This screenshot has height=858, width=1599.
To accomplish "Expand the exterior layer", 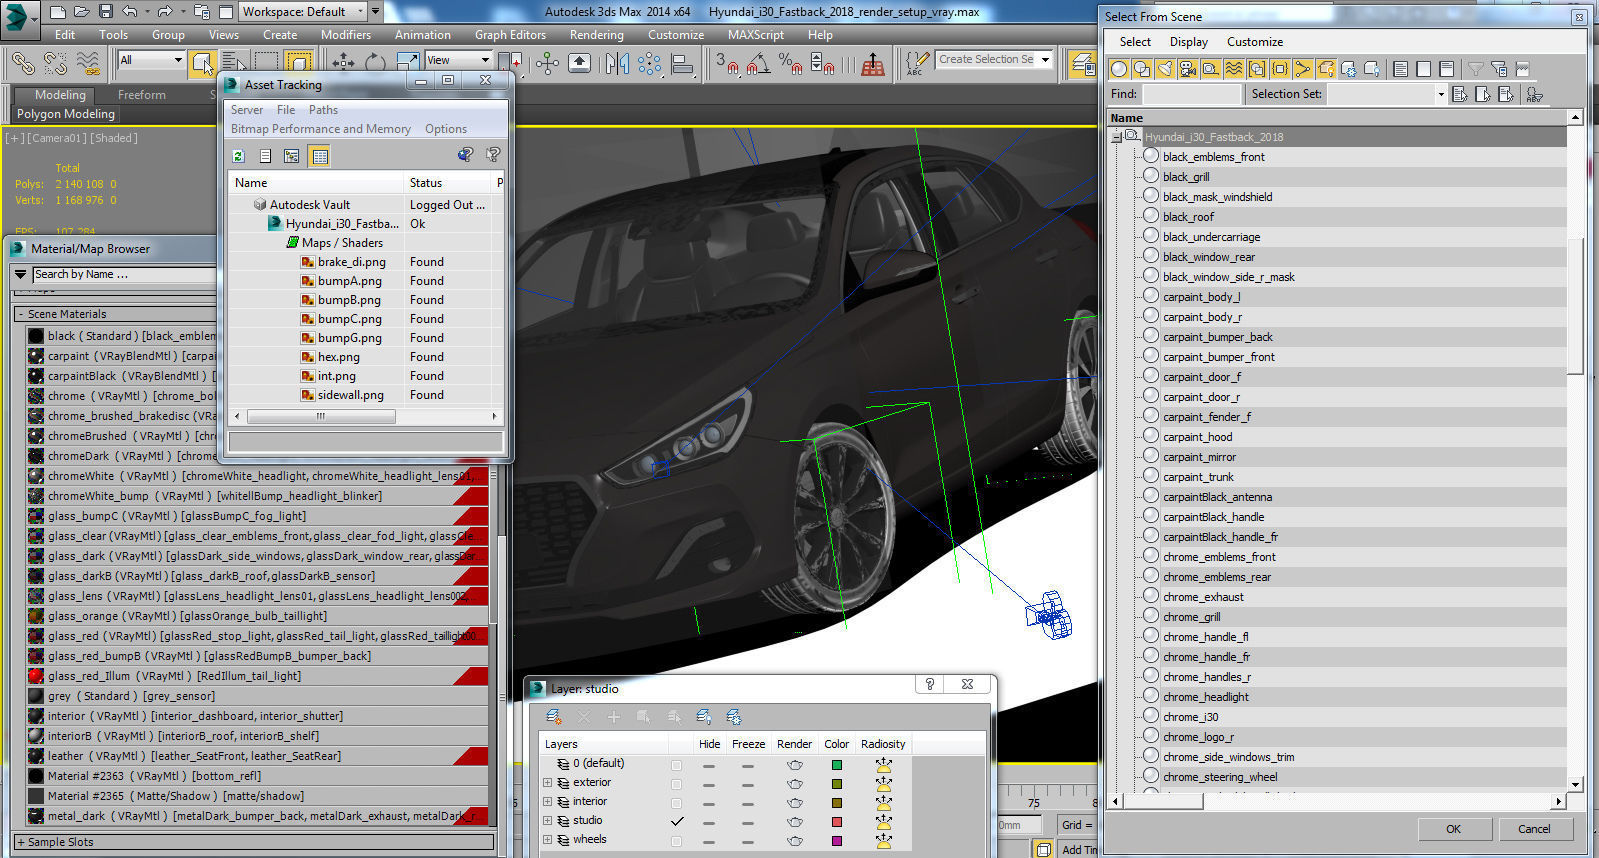I will coord(547,783).
